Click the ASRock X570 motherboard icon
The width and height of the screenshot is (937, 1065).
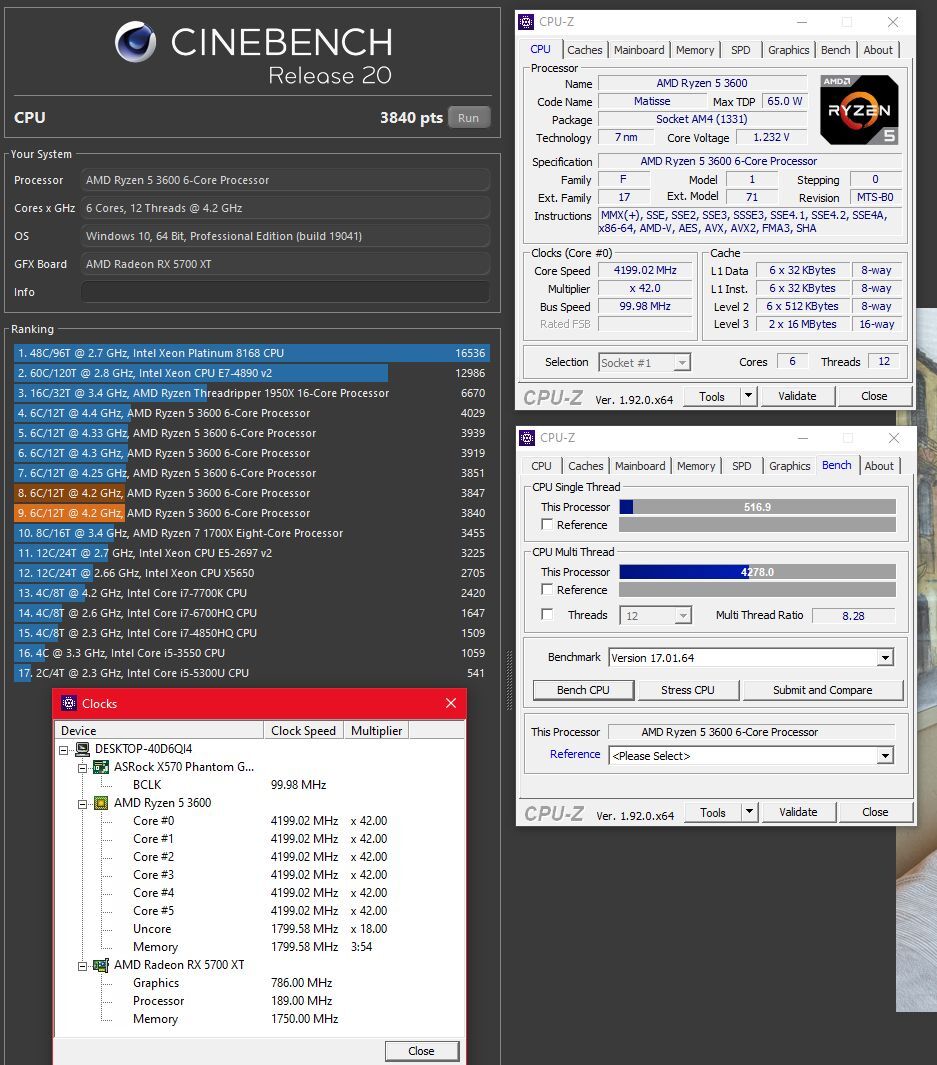pos(101,767)
